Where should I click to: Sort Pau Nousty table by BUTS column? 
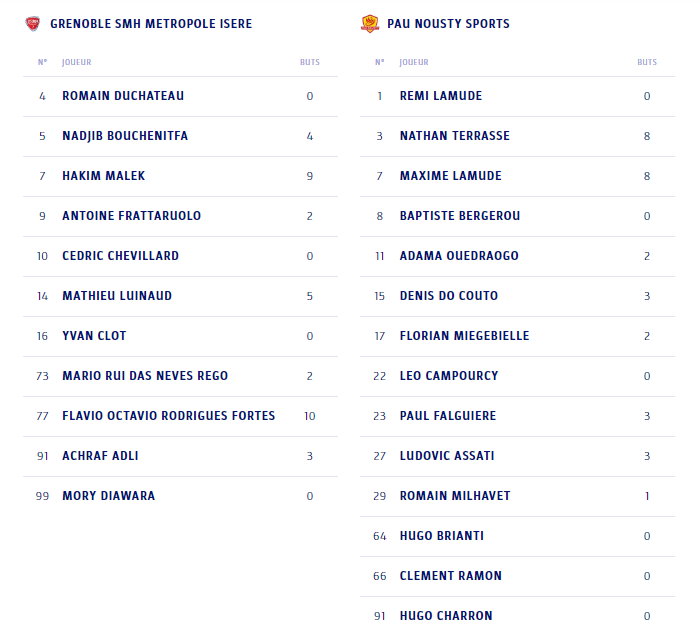(647, 62)
